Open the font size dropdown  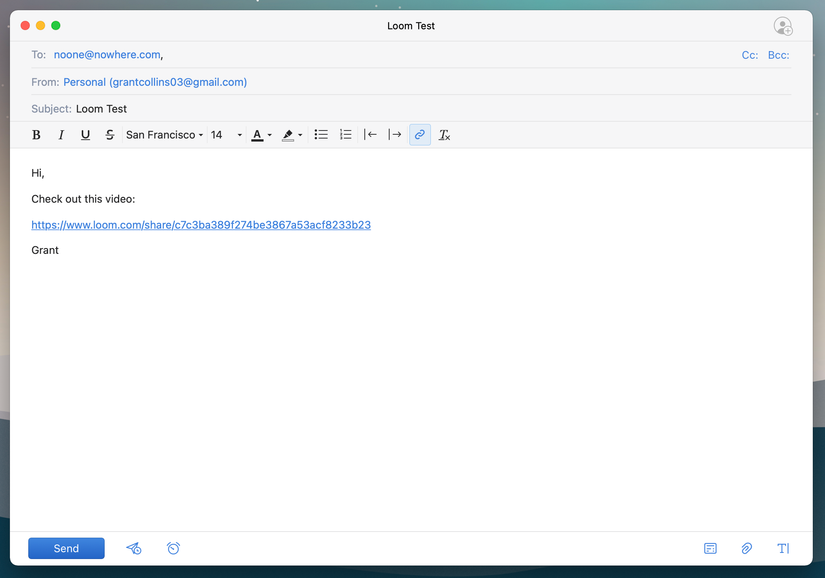(222, 134)
